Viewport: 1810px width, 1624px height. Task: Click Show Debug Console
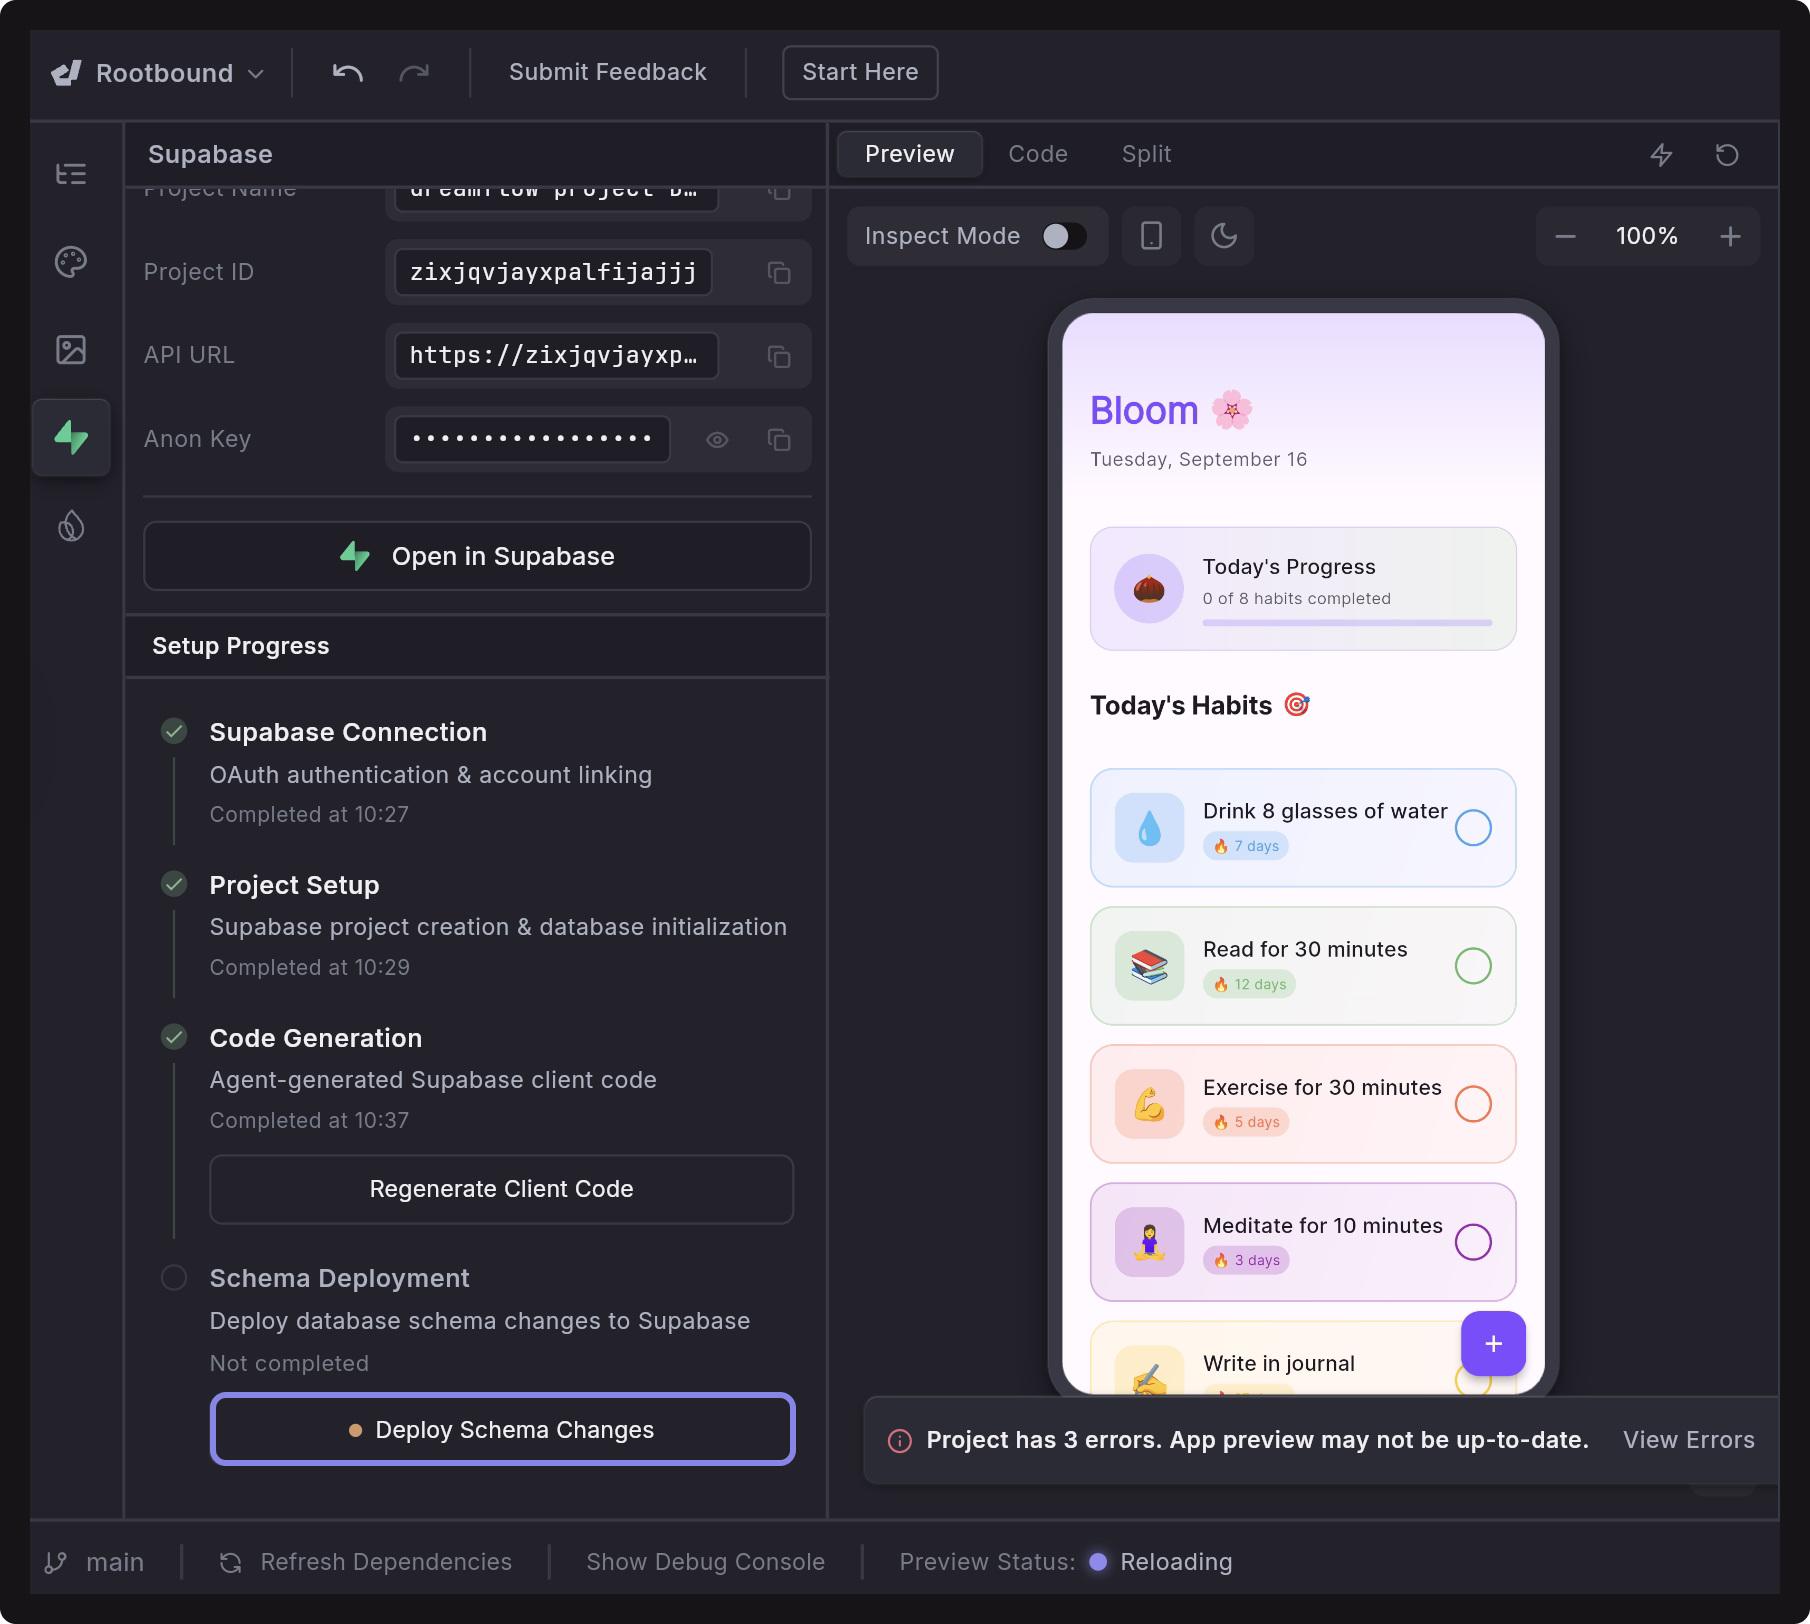pyautogui.click(x=706, y=1562)
